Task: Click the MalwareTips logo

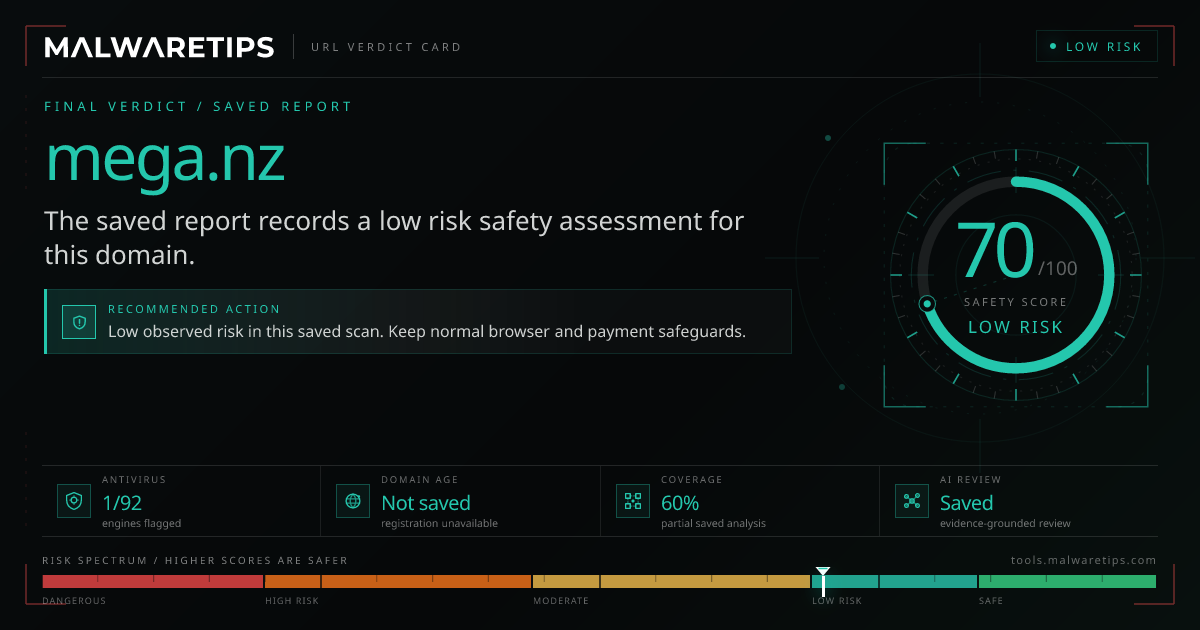Action: 159,47
